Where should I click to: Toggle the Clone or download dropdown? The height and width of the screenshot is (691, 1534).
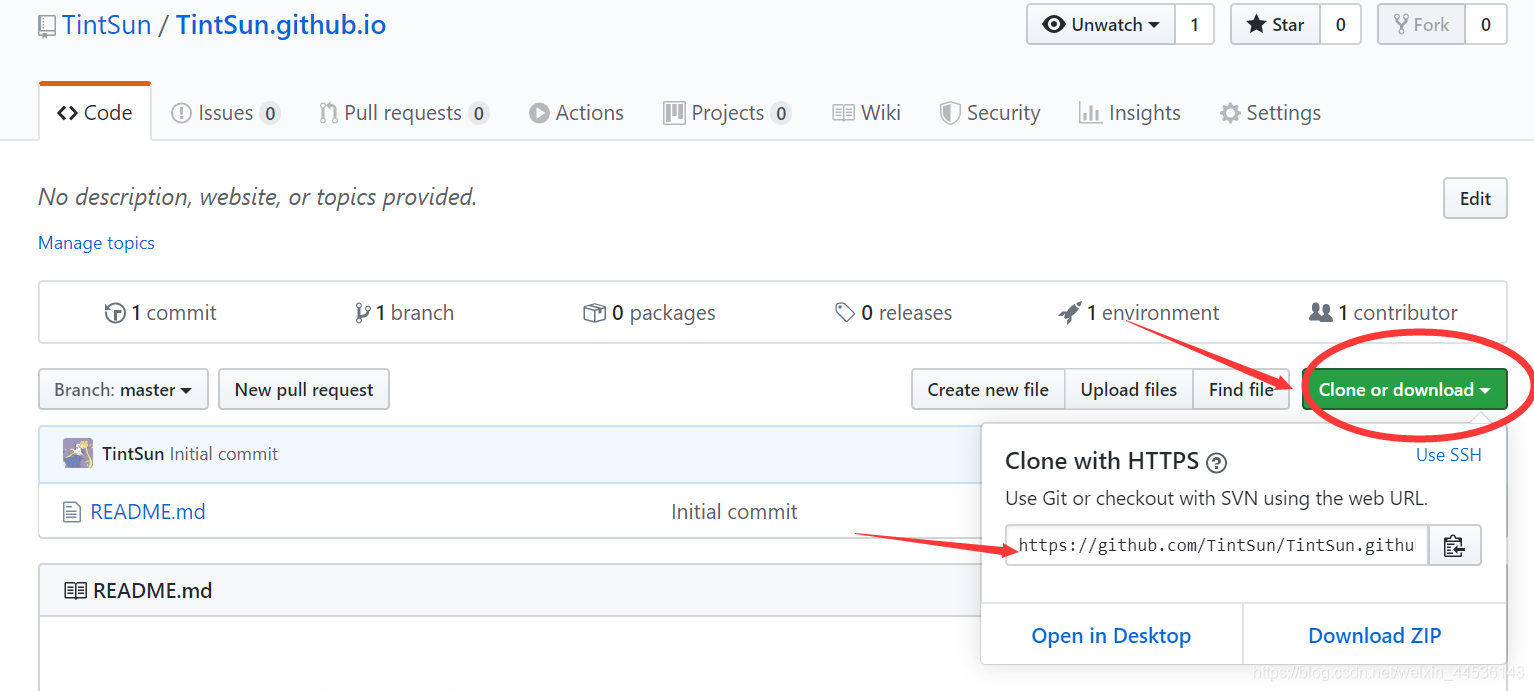[1404, 389]
